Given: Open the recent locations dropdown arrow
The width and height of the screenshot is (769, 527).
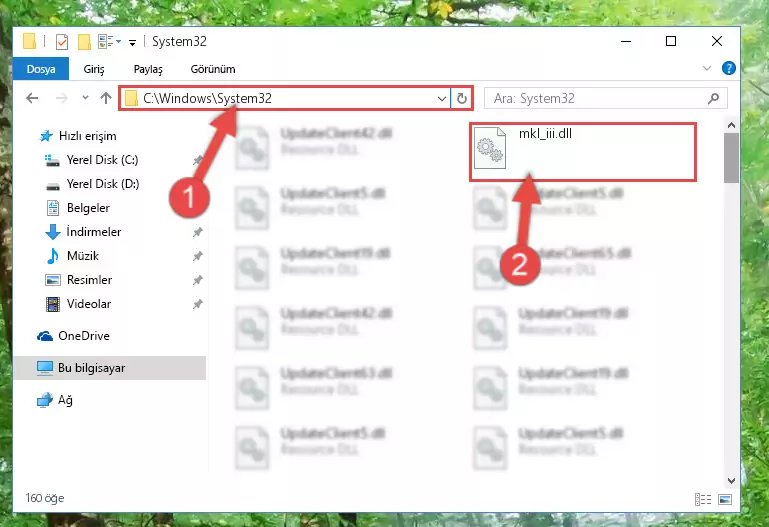Looking at the screenshot, I should [x=85, y=98].
